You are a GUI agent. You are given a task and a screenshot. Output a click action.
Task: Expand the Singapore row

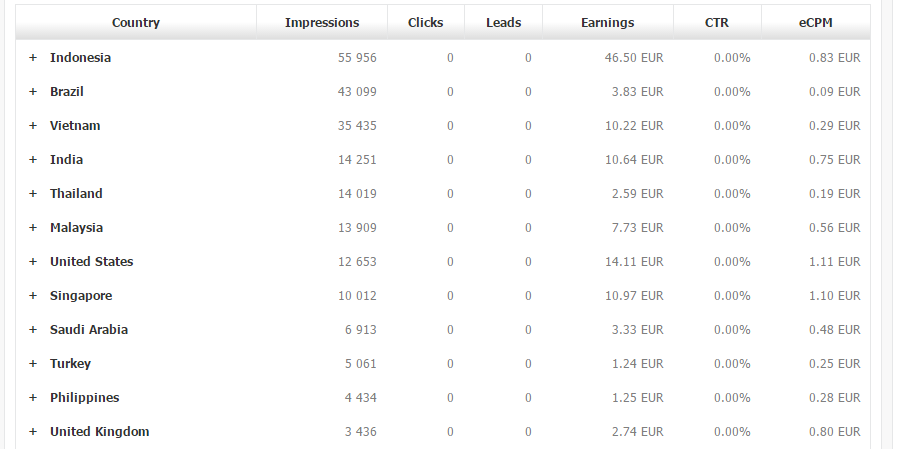pos(33,295)
